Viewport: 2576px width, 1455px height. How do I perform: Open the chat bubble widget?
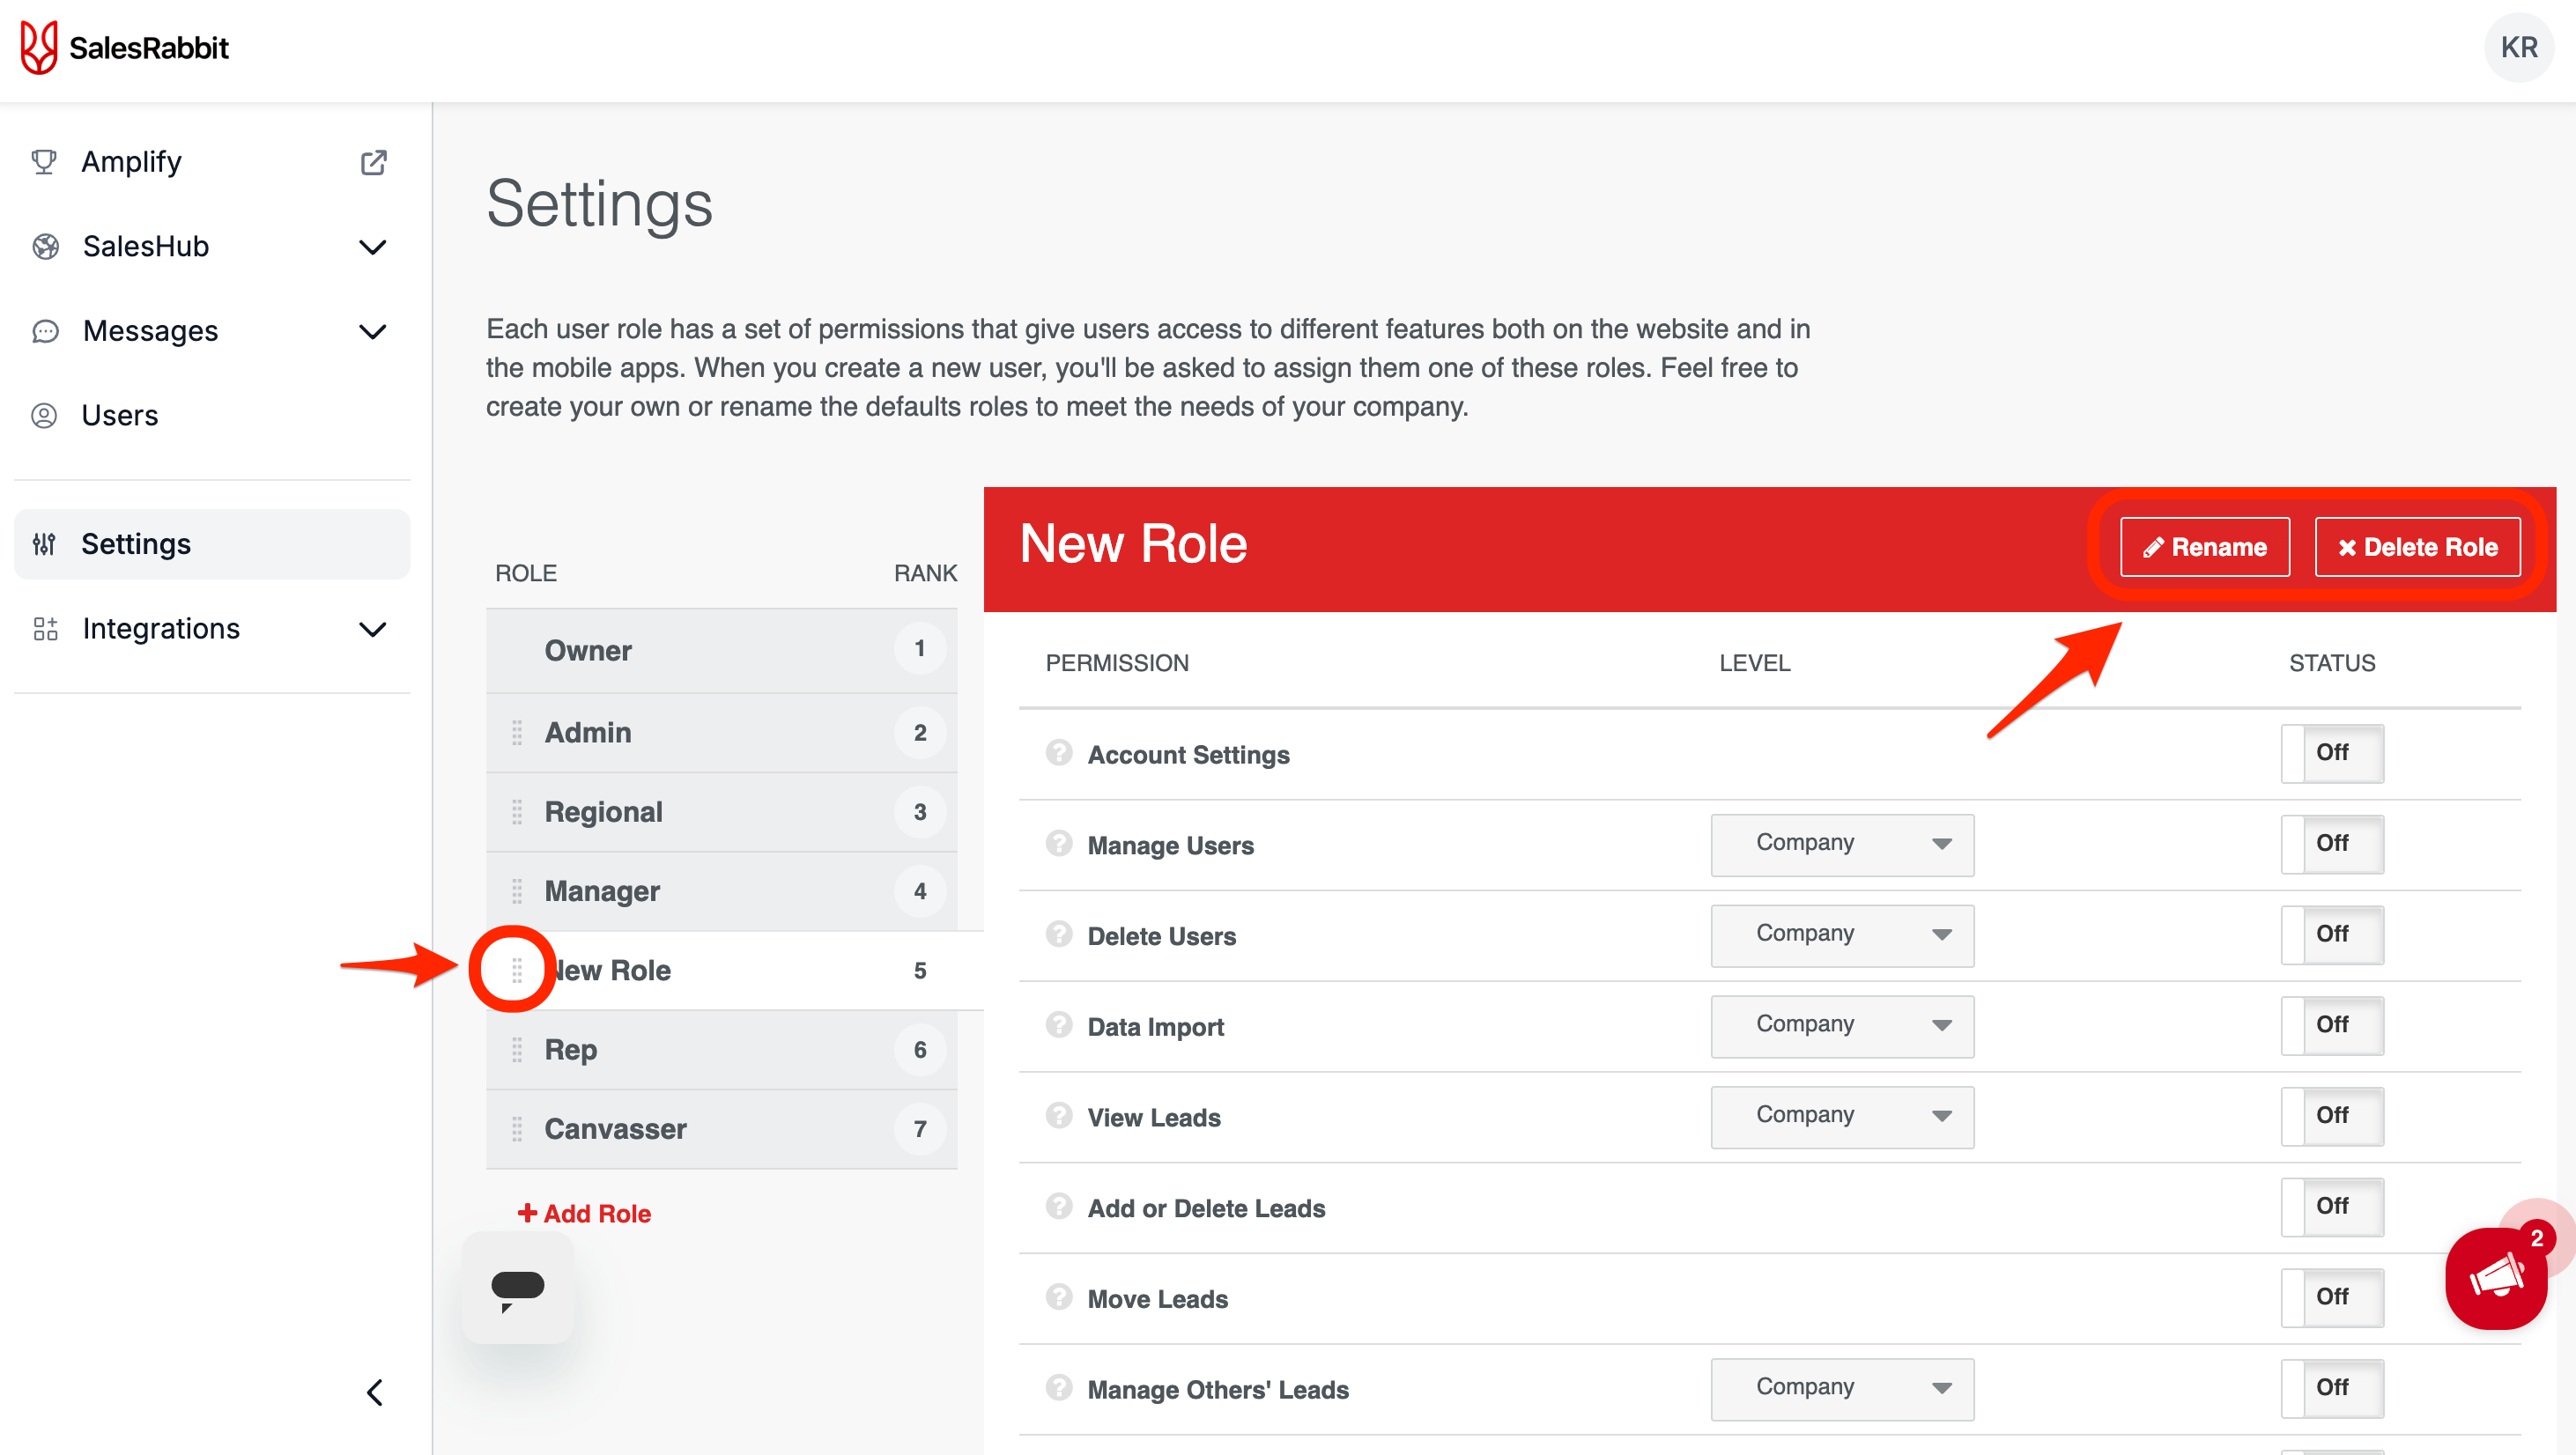517,1287
